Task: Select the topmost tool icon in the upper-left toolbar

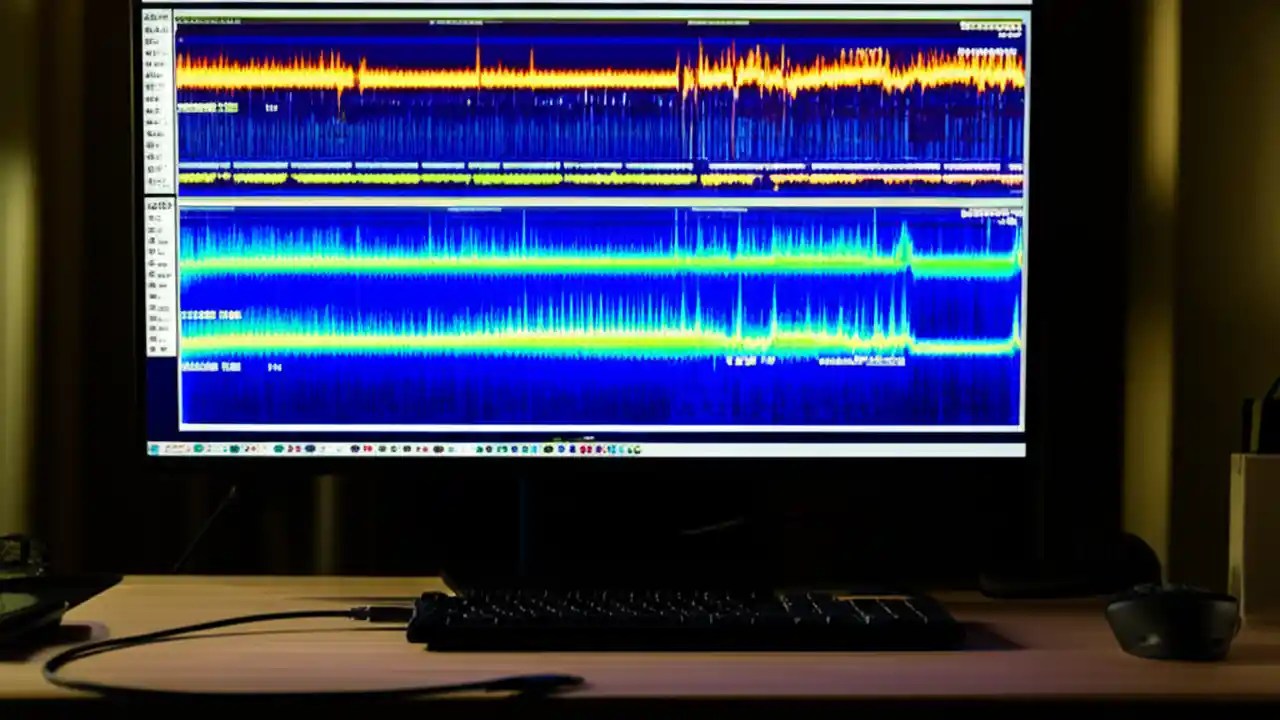Action: click(158, 18)
